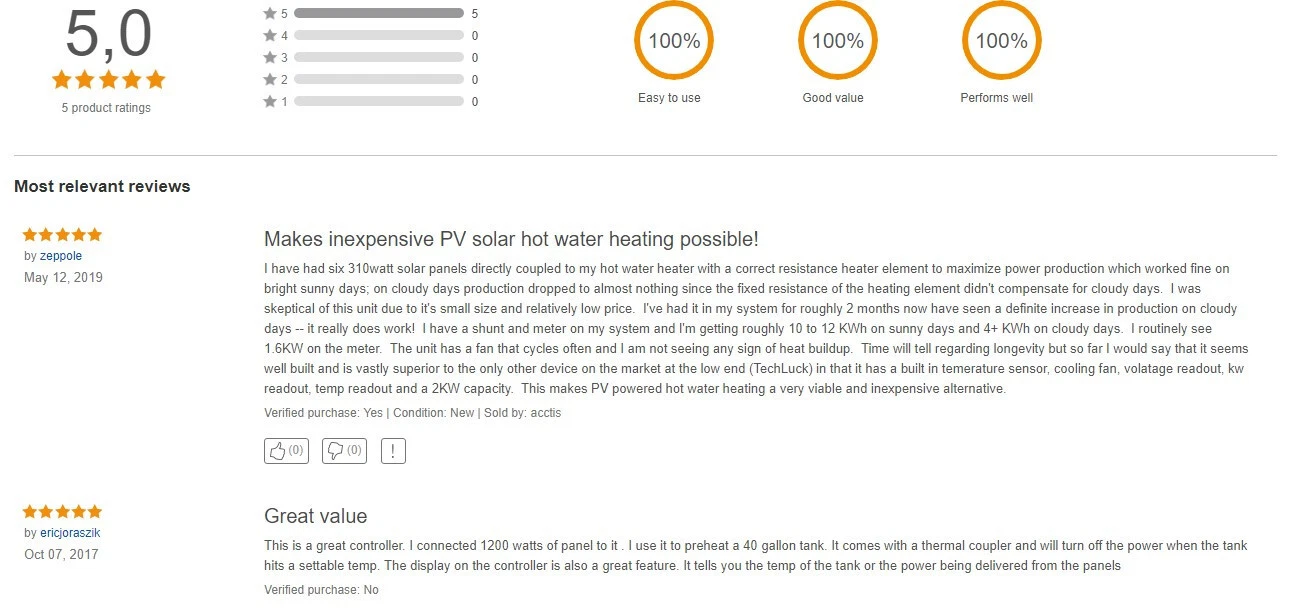Click the Most relevant reviews heading

(102, 186)
